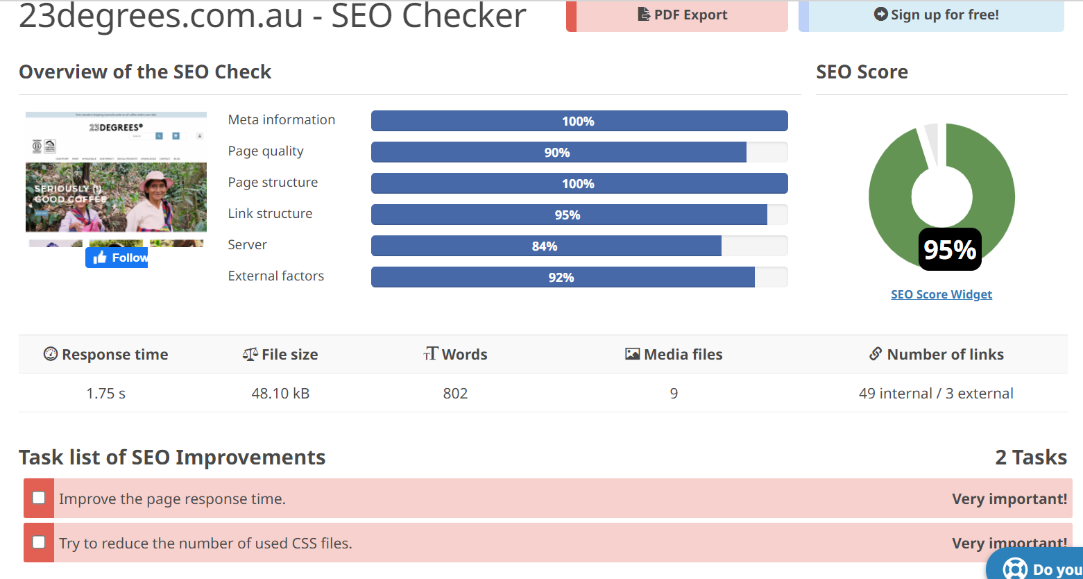1083x579 pixels.
Task: Click the File size scale icon
Action: [x=250, y=355]
